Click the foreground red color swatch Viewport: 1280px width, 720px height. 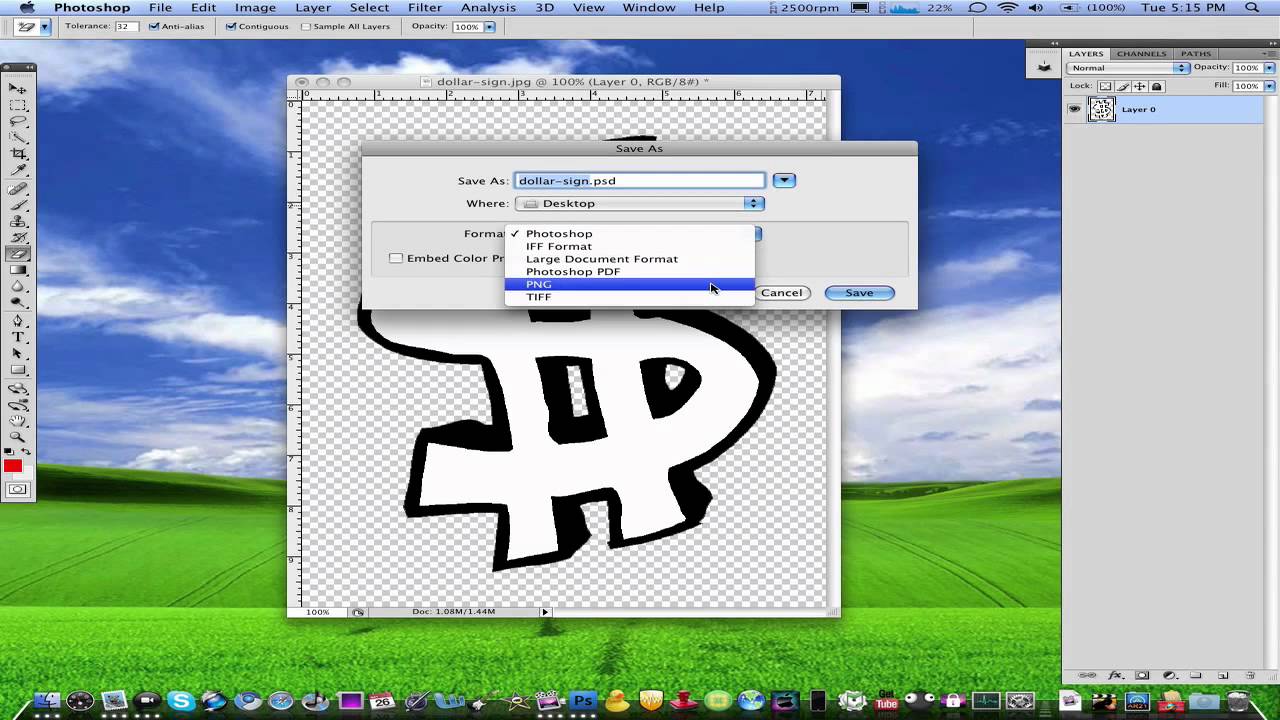coord(11,466)
